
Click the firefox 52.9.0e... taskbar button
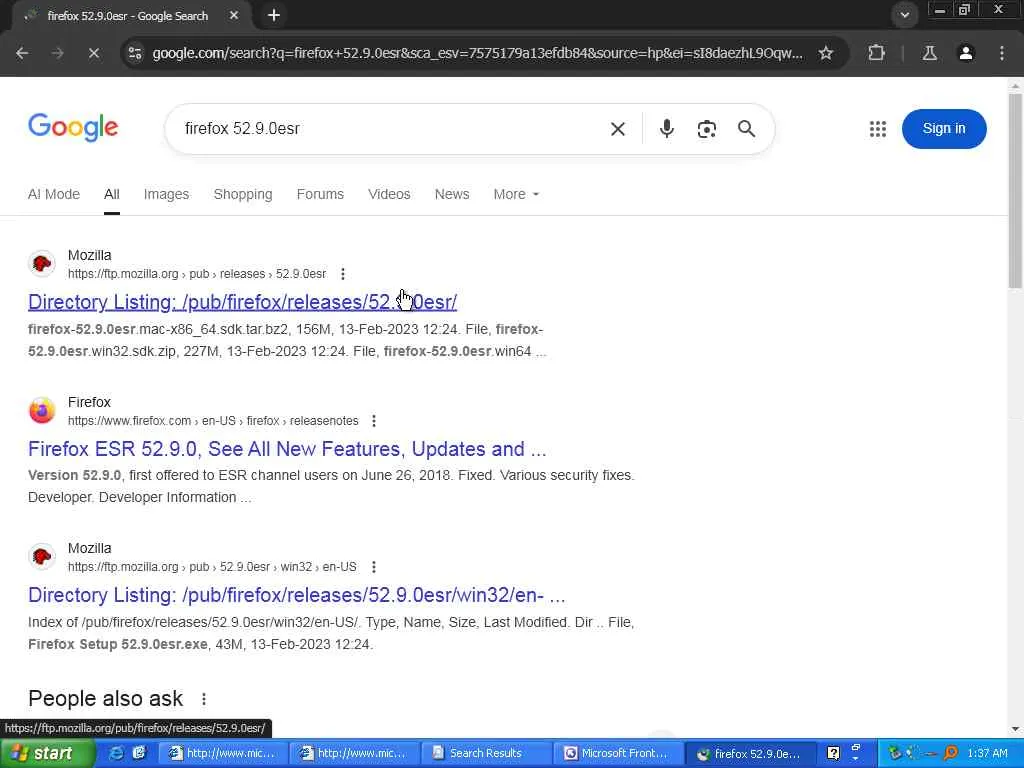point(750,754)
